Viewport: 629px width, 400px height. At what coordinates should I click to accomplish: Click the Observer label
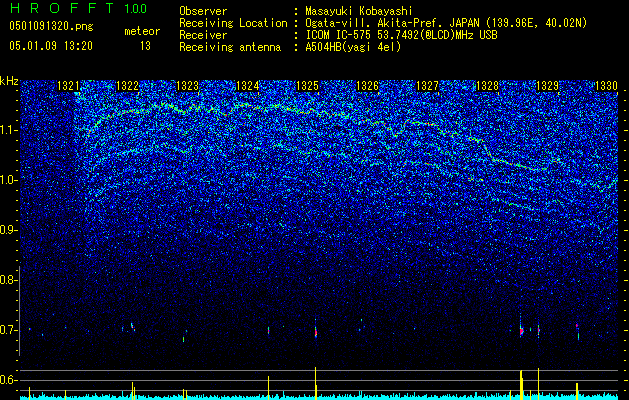click(x=203, y=11)
